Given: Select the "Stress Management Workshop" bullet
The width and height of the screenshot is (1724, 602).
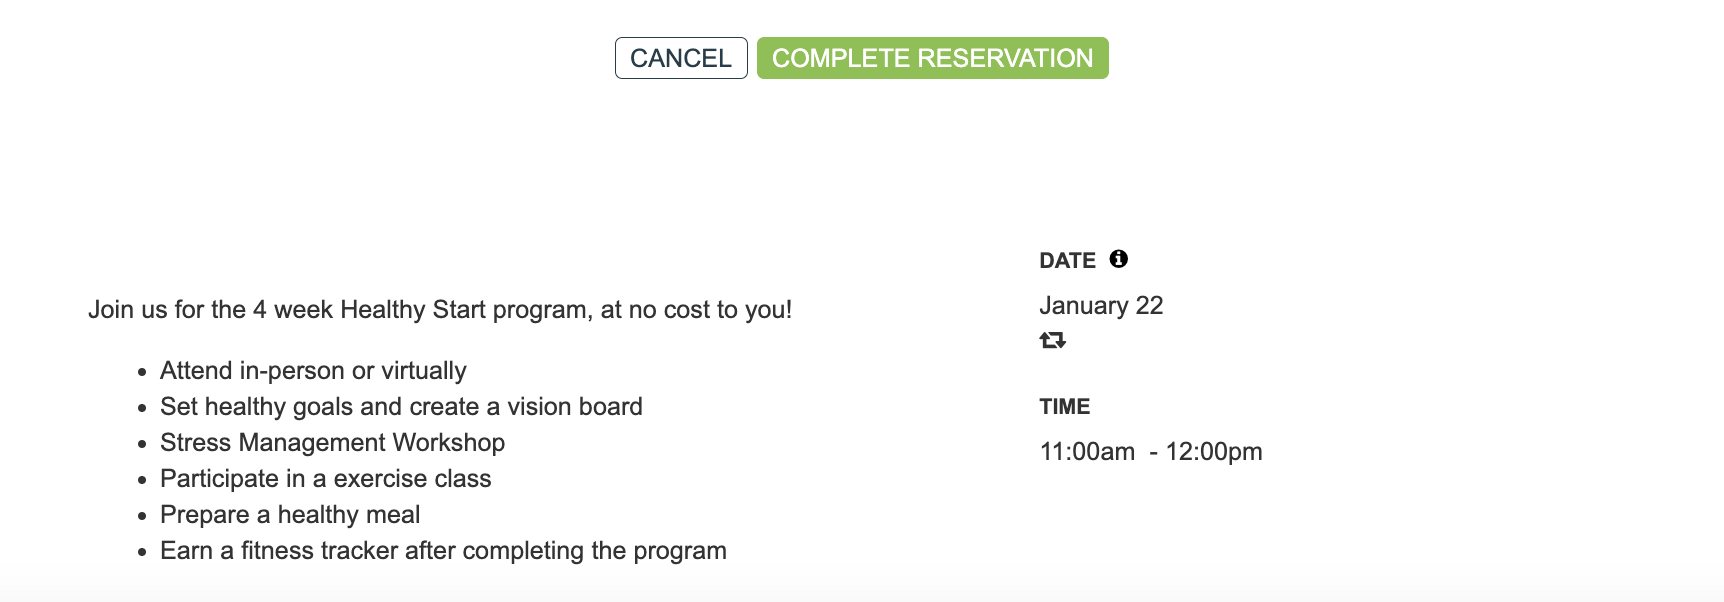Looking at the screenshot, I should [x=332, y=443].
